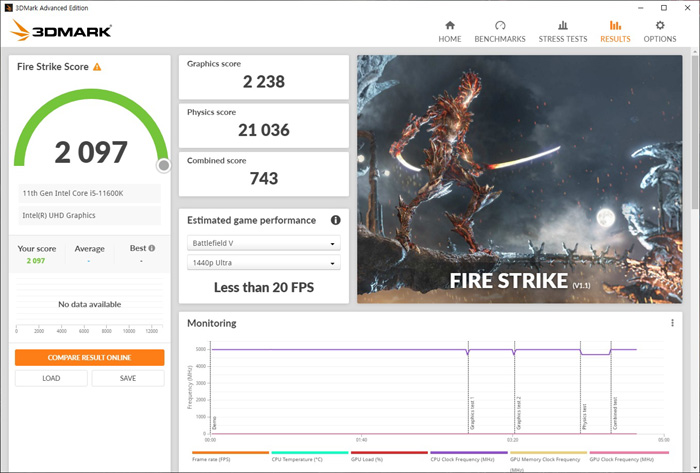Screen dimensions: 700x473
Task: Open the Home tab icon
Action: (450, 25)
